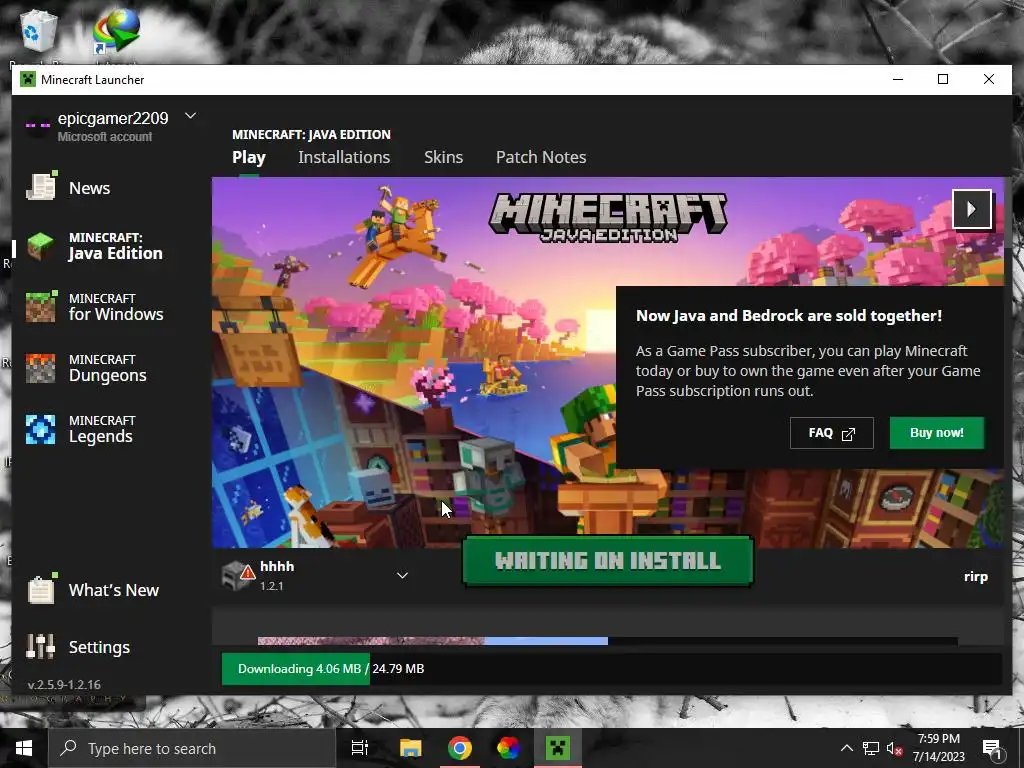
Task: Switch to the Play tab
Action: [x=249, y=157]
